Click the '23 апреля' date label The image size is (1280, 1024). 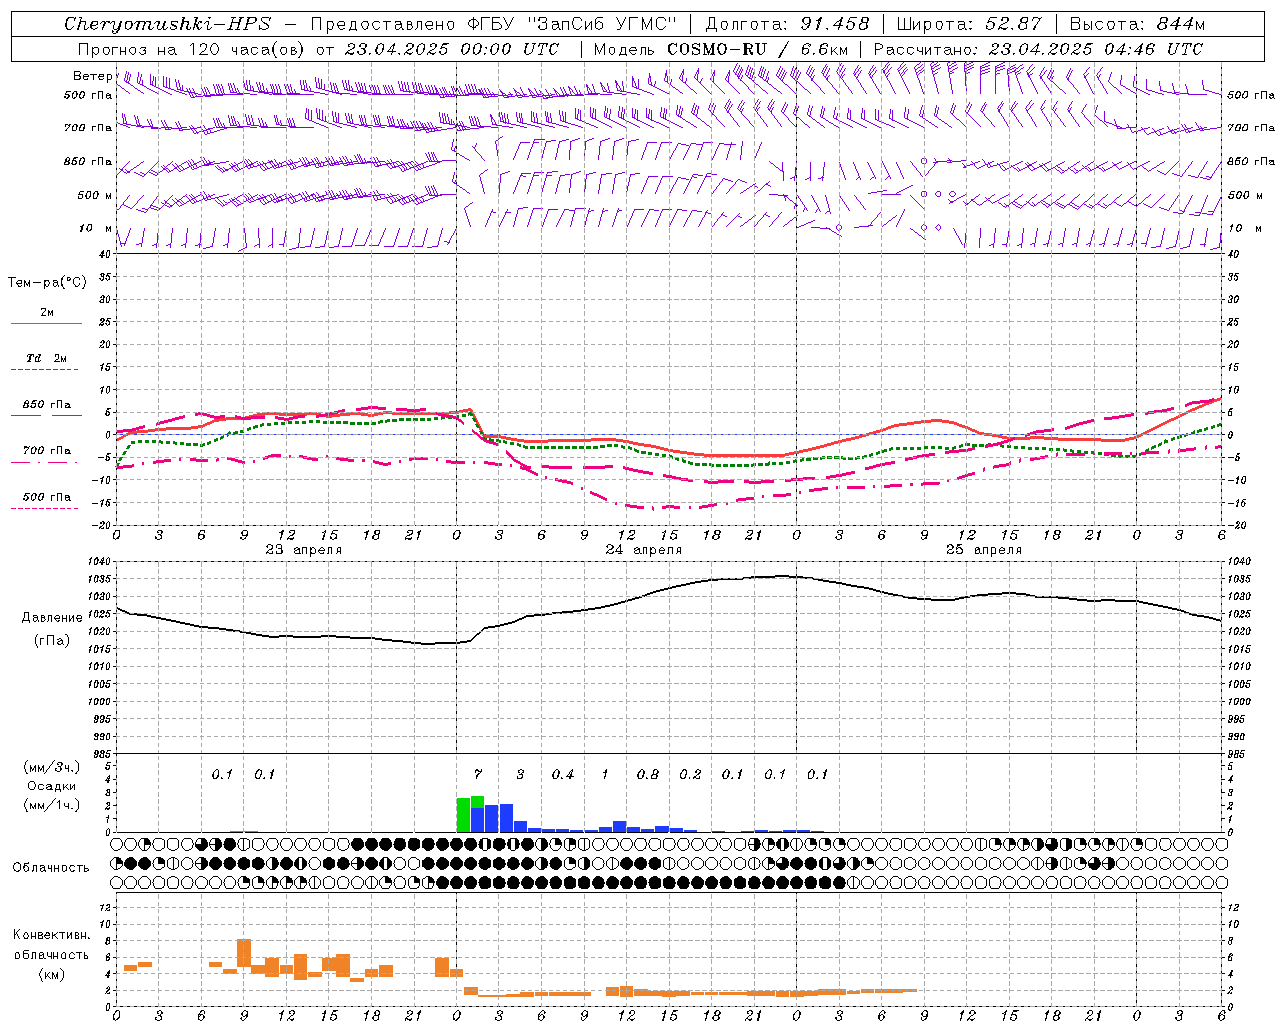coord(303,550)
